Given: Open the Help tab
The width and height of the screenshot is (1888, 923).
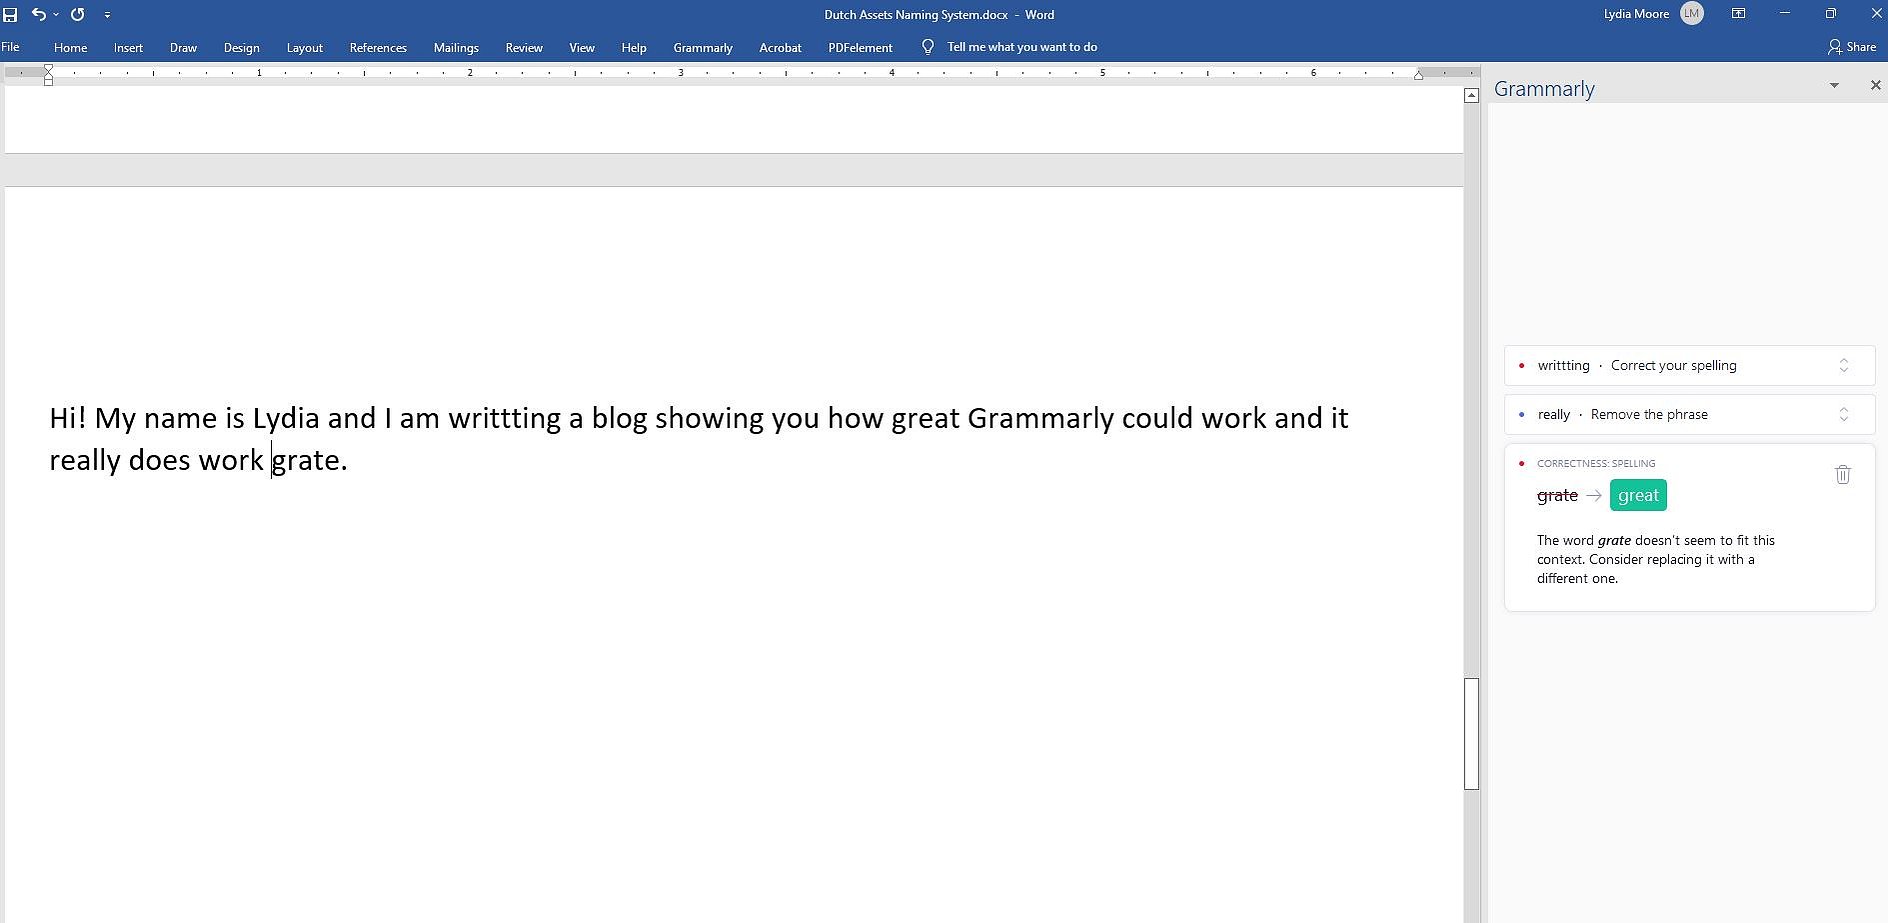Looking at the screenshot, I should coord(634,47).
